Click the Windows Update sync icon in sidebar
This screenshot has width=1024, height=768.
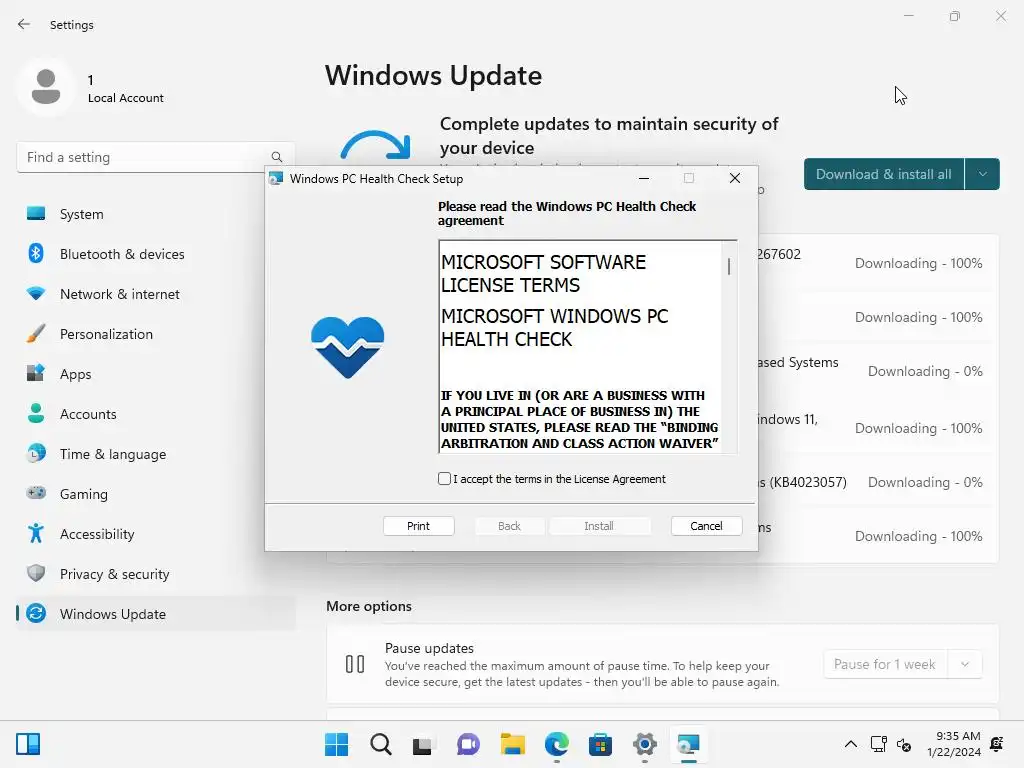point(36,613)
